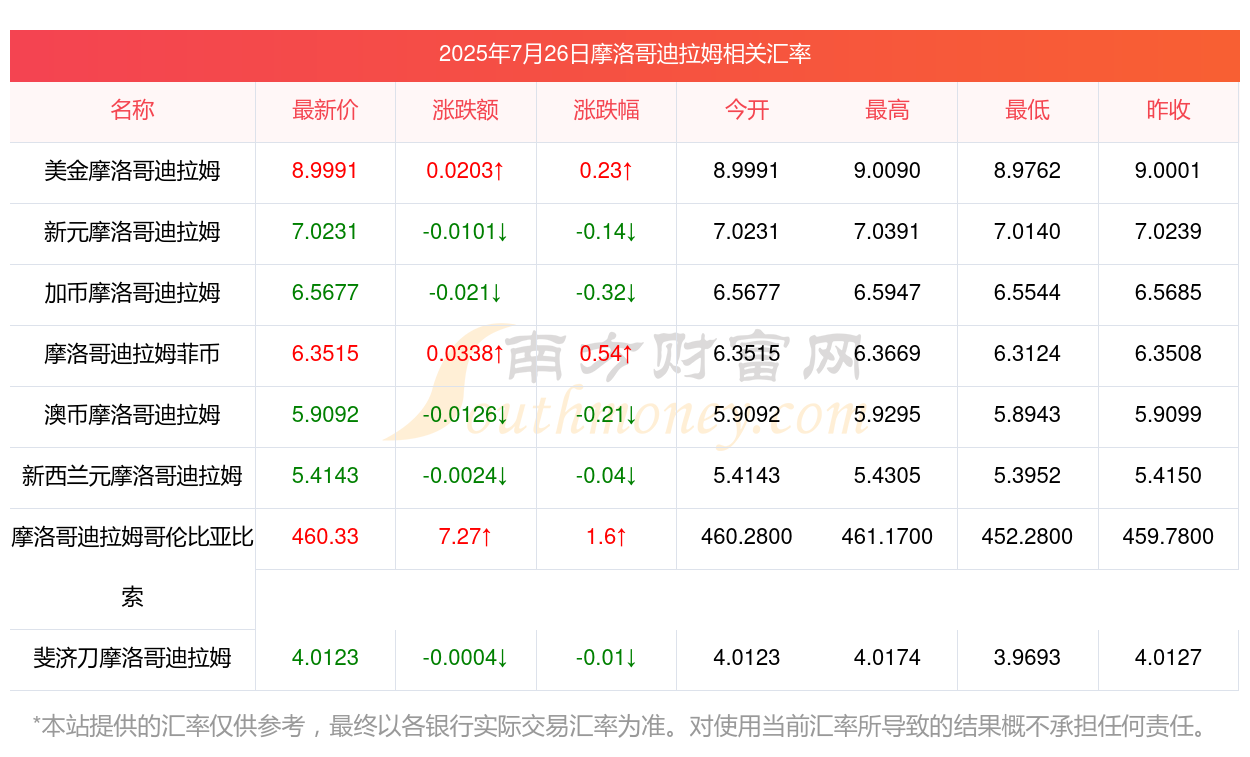Viewport: 1250px width, 757px height.
Task: Click change percent 0.54↑
Action: click(x=606, y=354)
